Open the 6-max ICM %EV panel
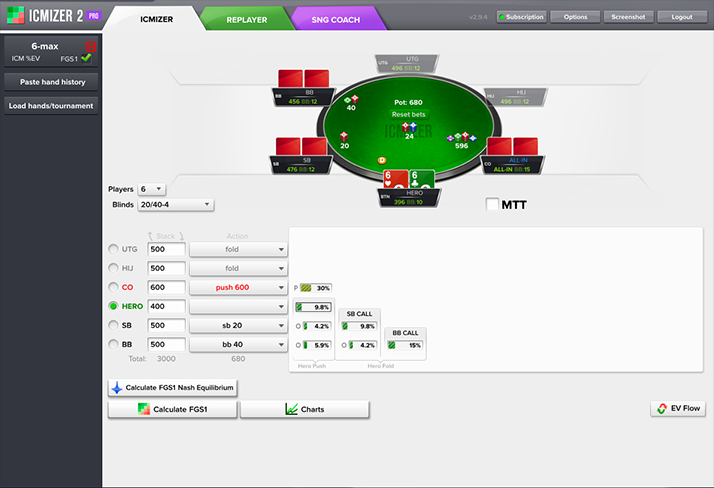 tap(51, 51)
